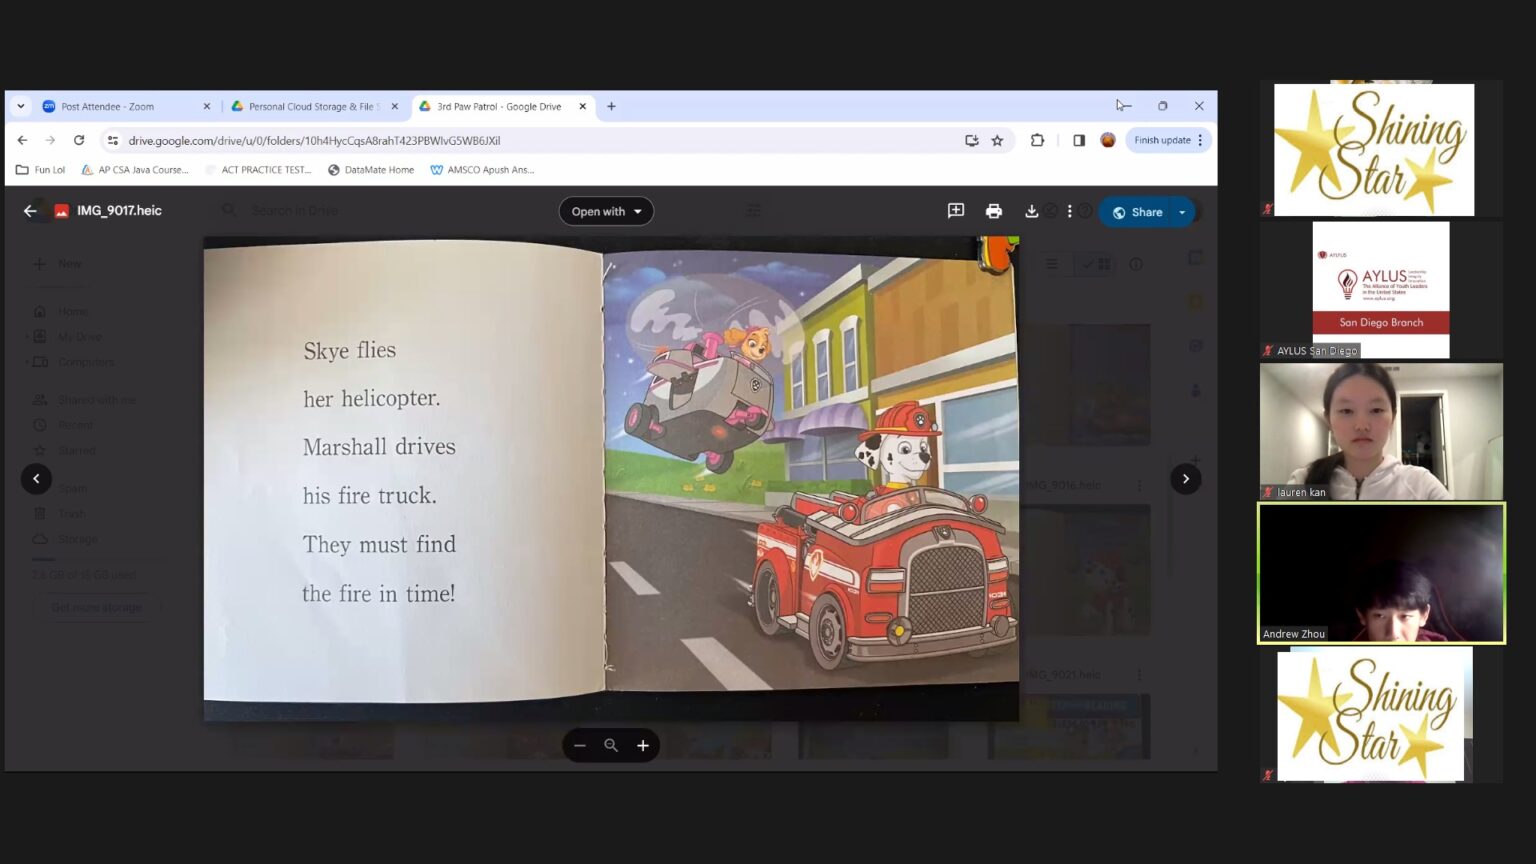Image resolution: width=1536 pixels, height=864 pixels.
Task: Select the top Shining Star participant tile
Action: [x=1381, y=149]
